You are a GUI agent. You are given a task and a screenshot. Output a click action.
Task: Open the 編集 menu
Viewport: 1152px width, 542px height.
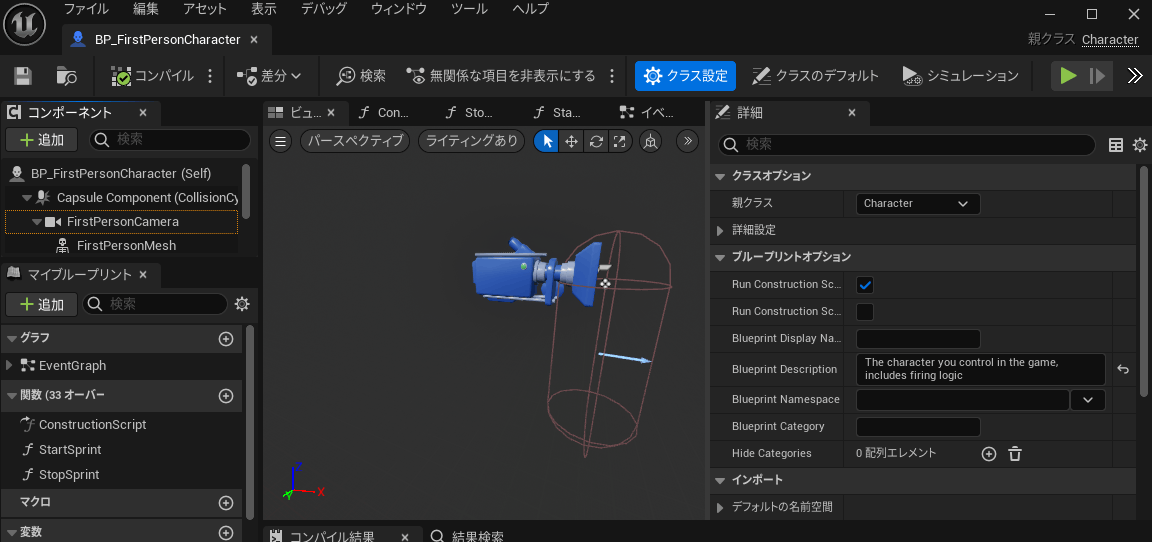tap(145, 10)
